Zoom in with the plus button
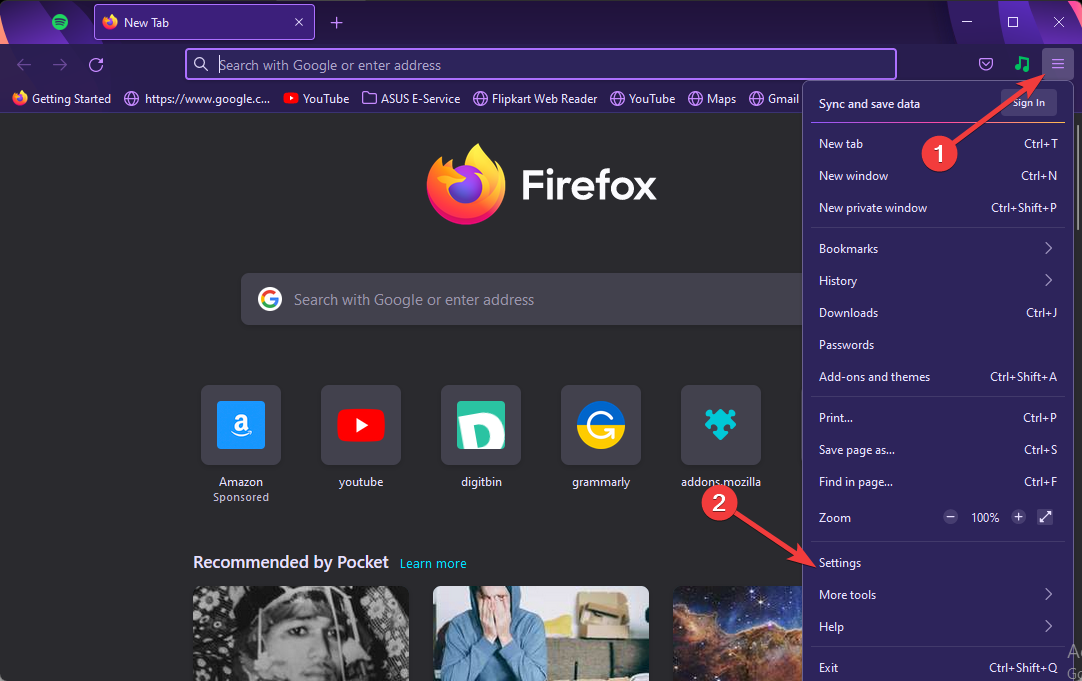 click(1018, 517)
